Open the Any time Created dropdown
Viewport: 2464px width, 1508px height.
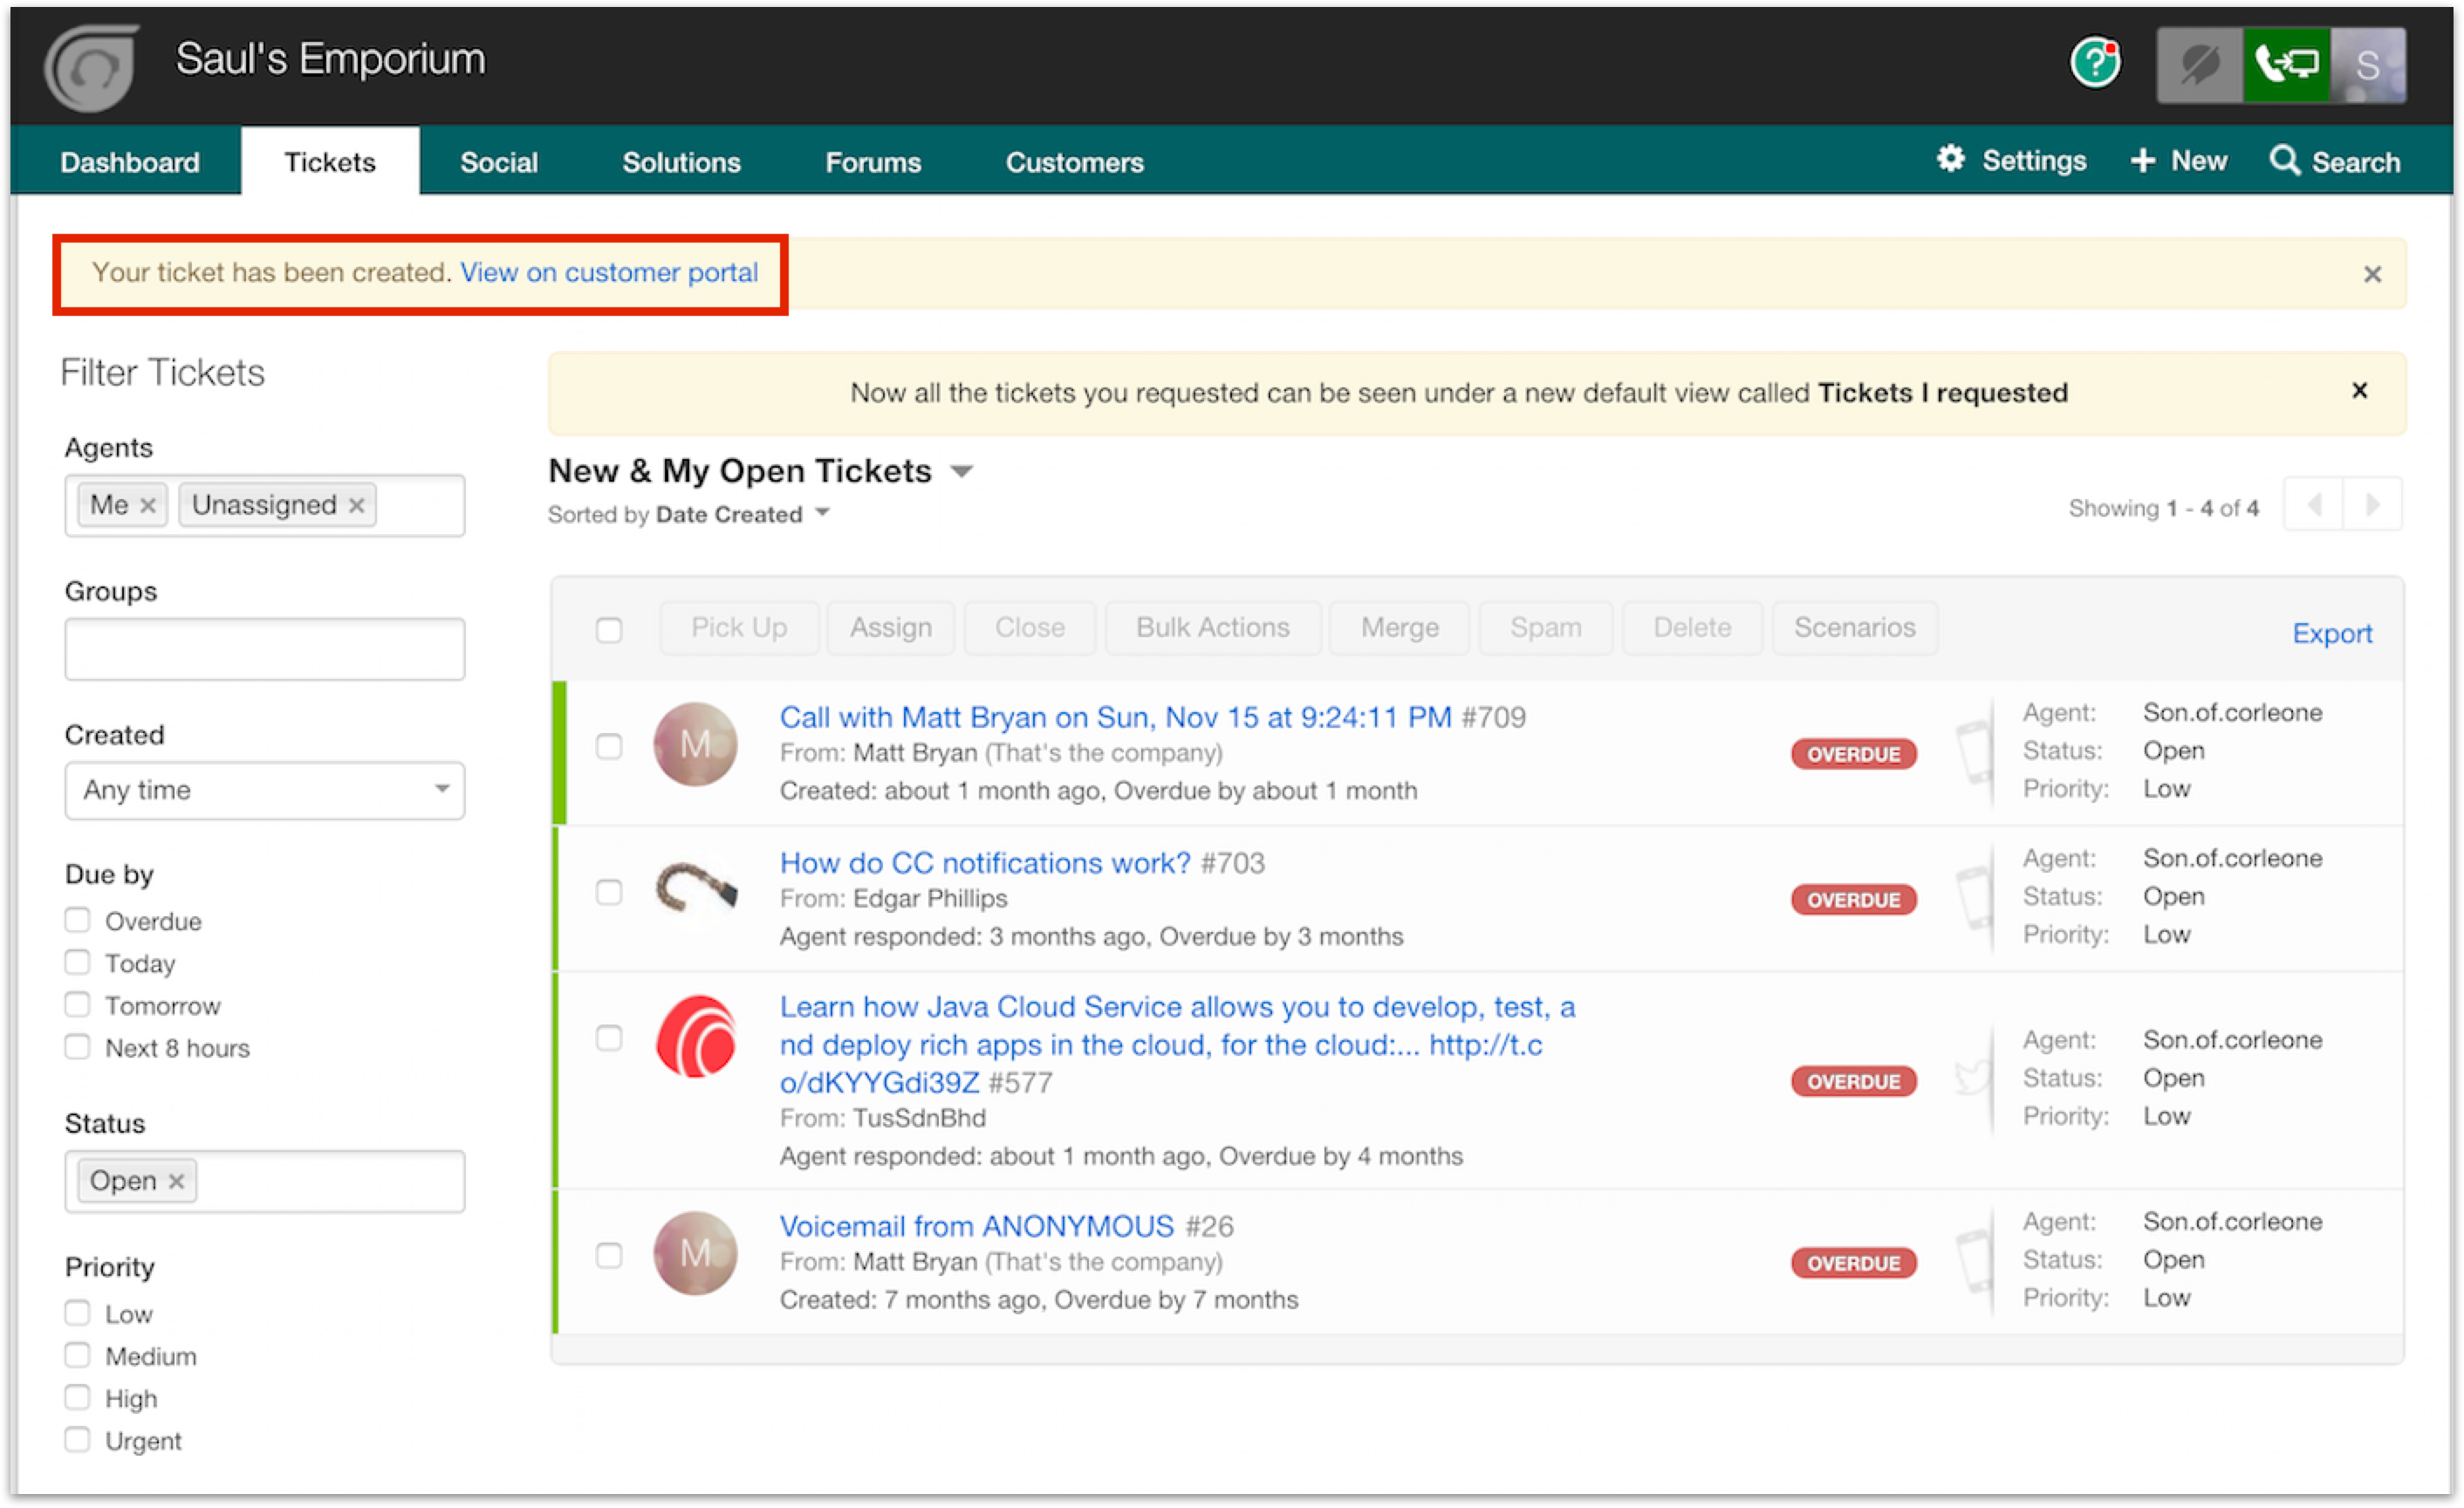point(264,790)
